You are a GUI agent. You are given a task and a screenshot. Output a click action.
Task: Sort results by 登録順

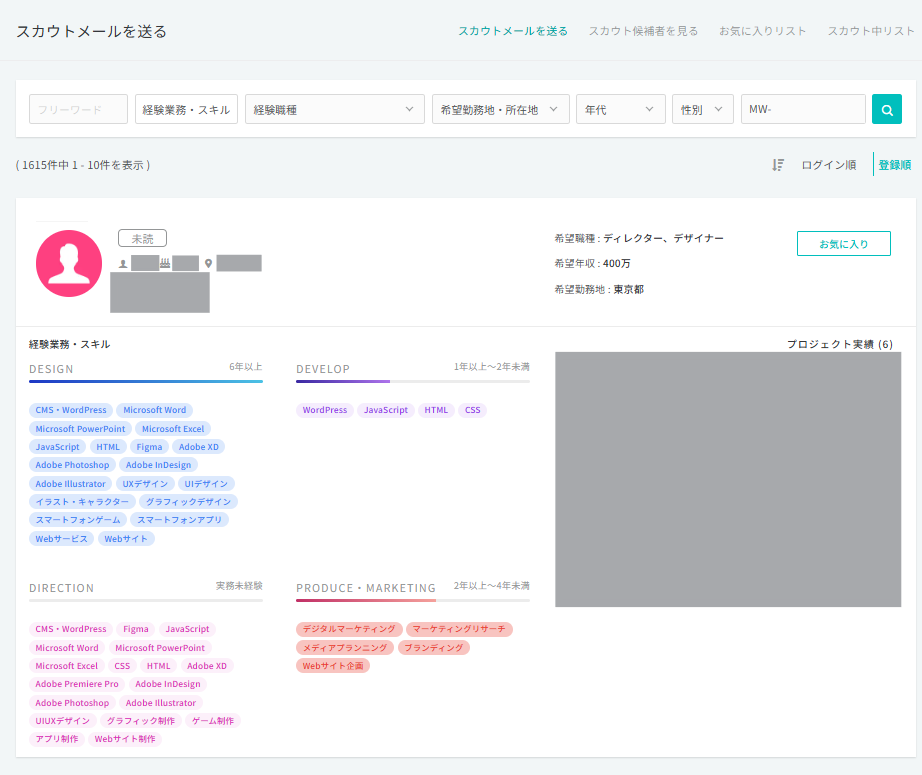click(894, 165)
